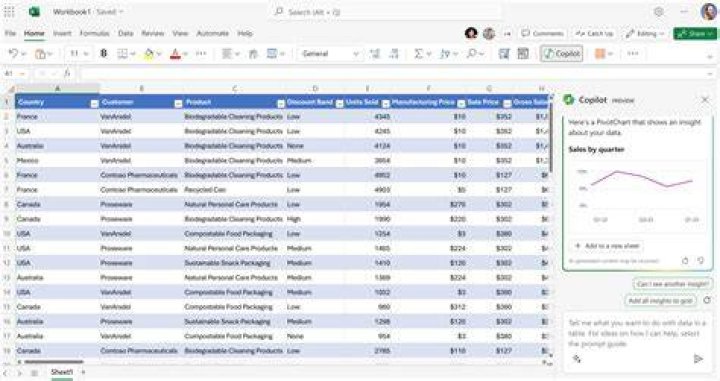
Task: Click the Merge cells icon
Action: (x=272, y=54)
